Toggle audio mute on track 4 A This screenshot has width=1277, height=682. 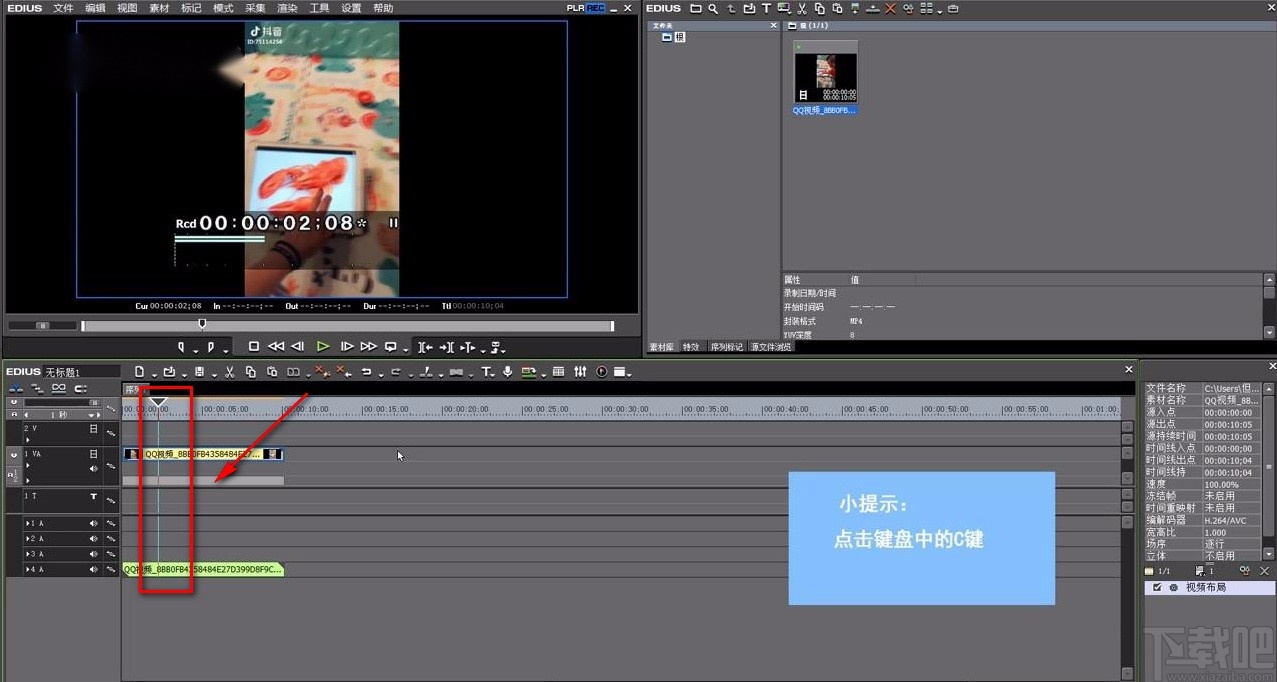[93, 569]
